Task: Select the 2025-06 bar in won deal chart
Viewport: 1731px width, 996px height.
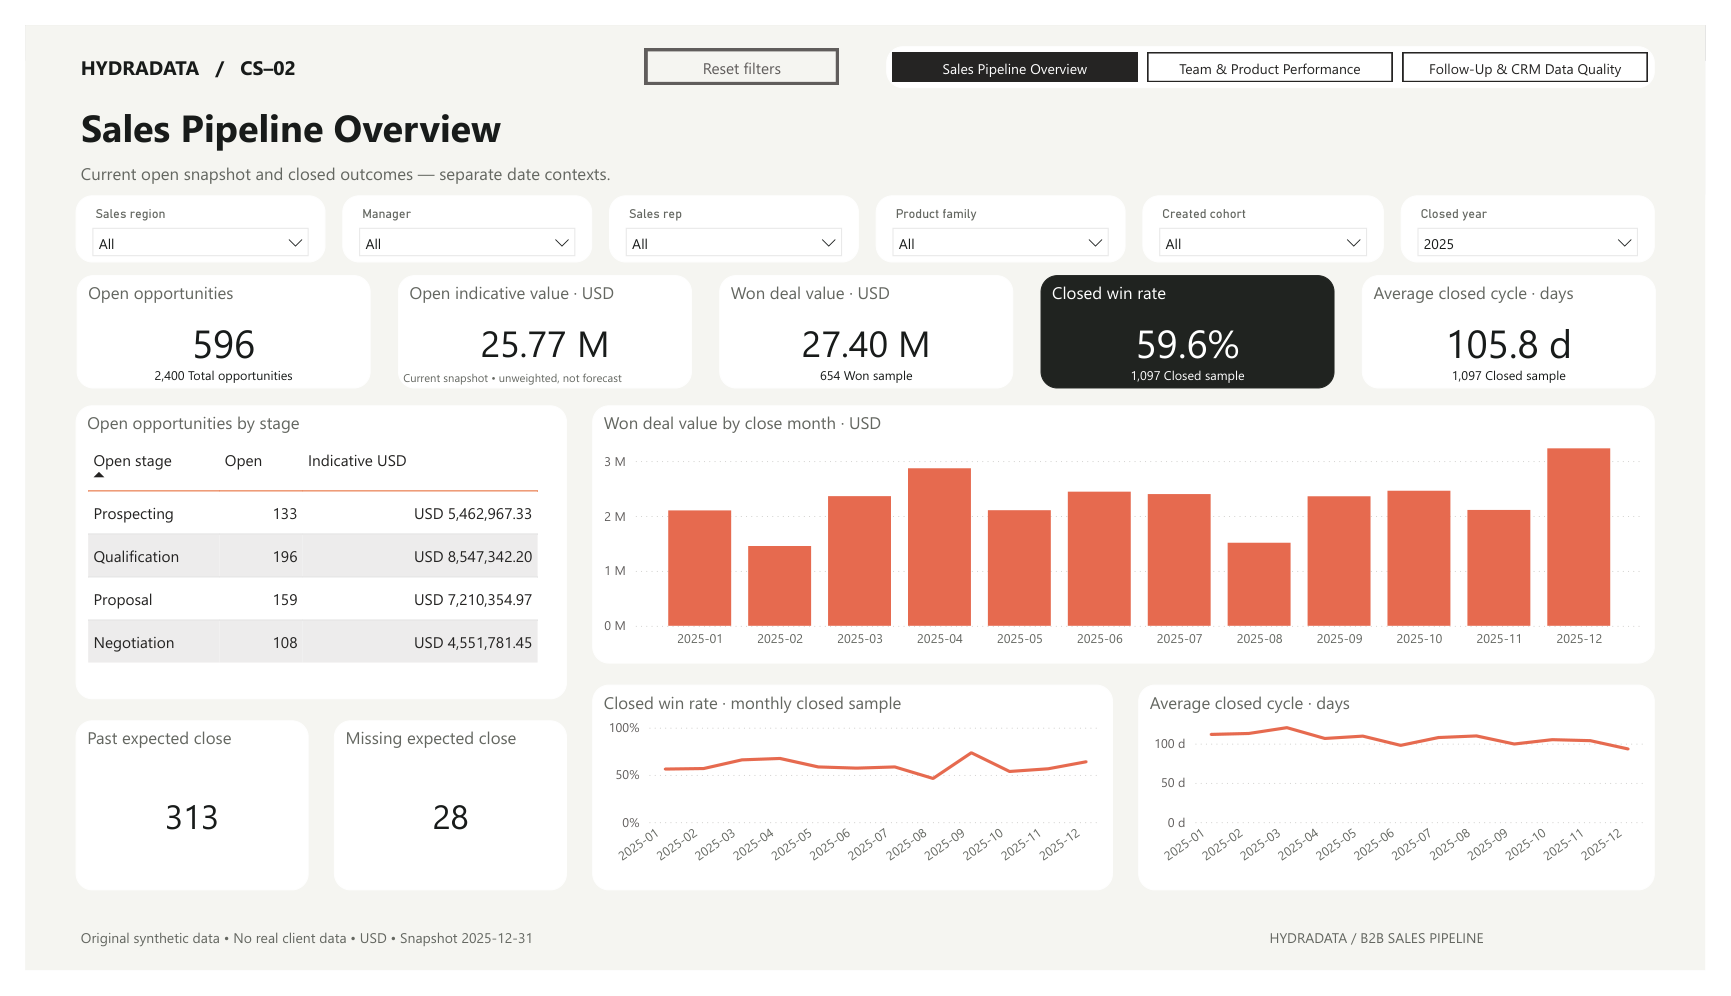Action: tap(1099, 559)
